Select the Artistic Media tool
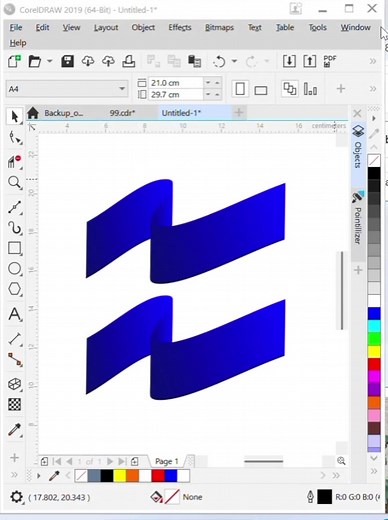This screenshot has width=388, height=520. click(x=14, y=228)
